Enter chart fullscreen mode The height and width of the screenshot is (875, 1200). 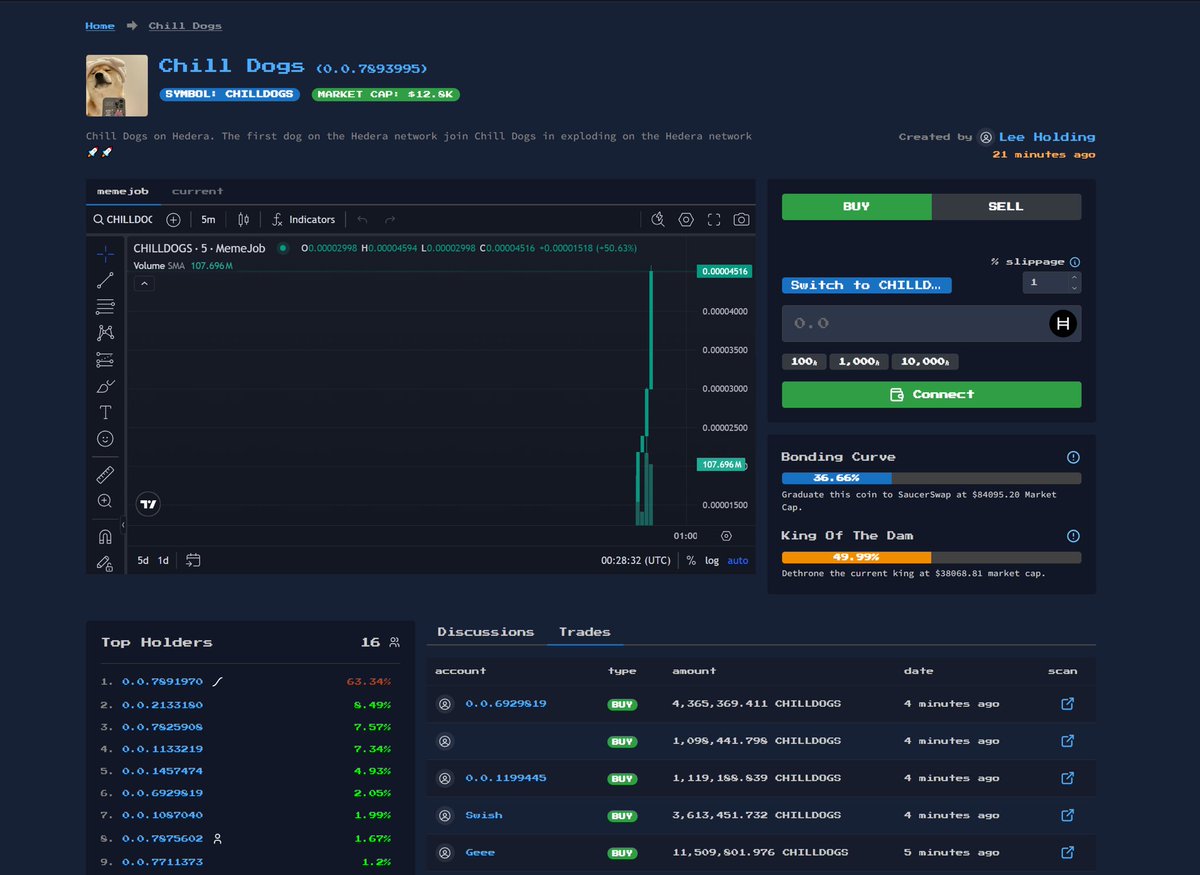(x=714, y=219)
